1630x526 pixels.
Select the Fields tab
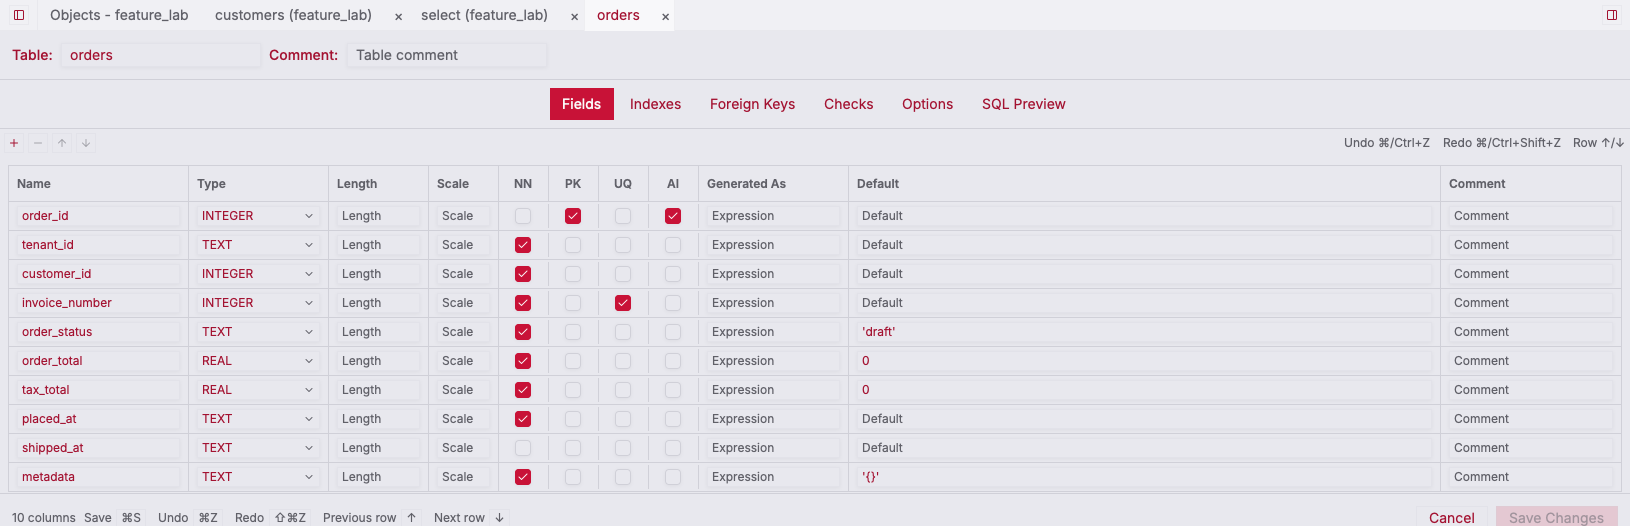[x=581, y=104]
